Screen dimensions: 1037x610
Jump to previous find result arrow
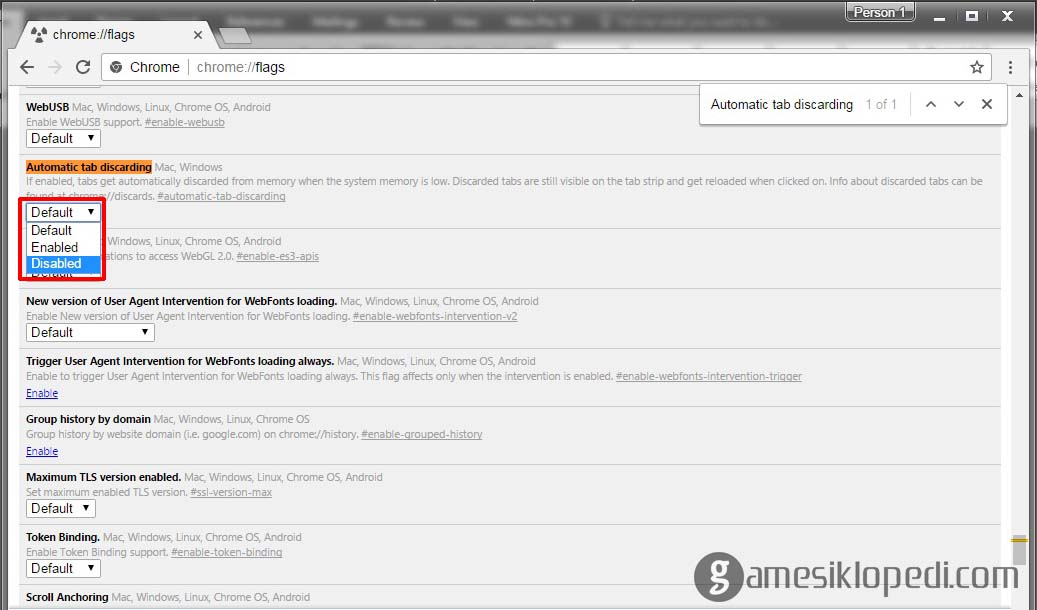click(x=931, y=104)
